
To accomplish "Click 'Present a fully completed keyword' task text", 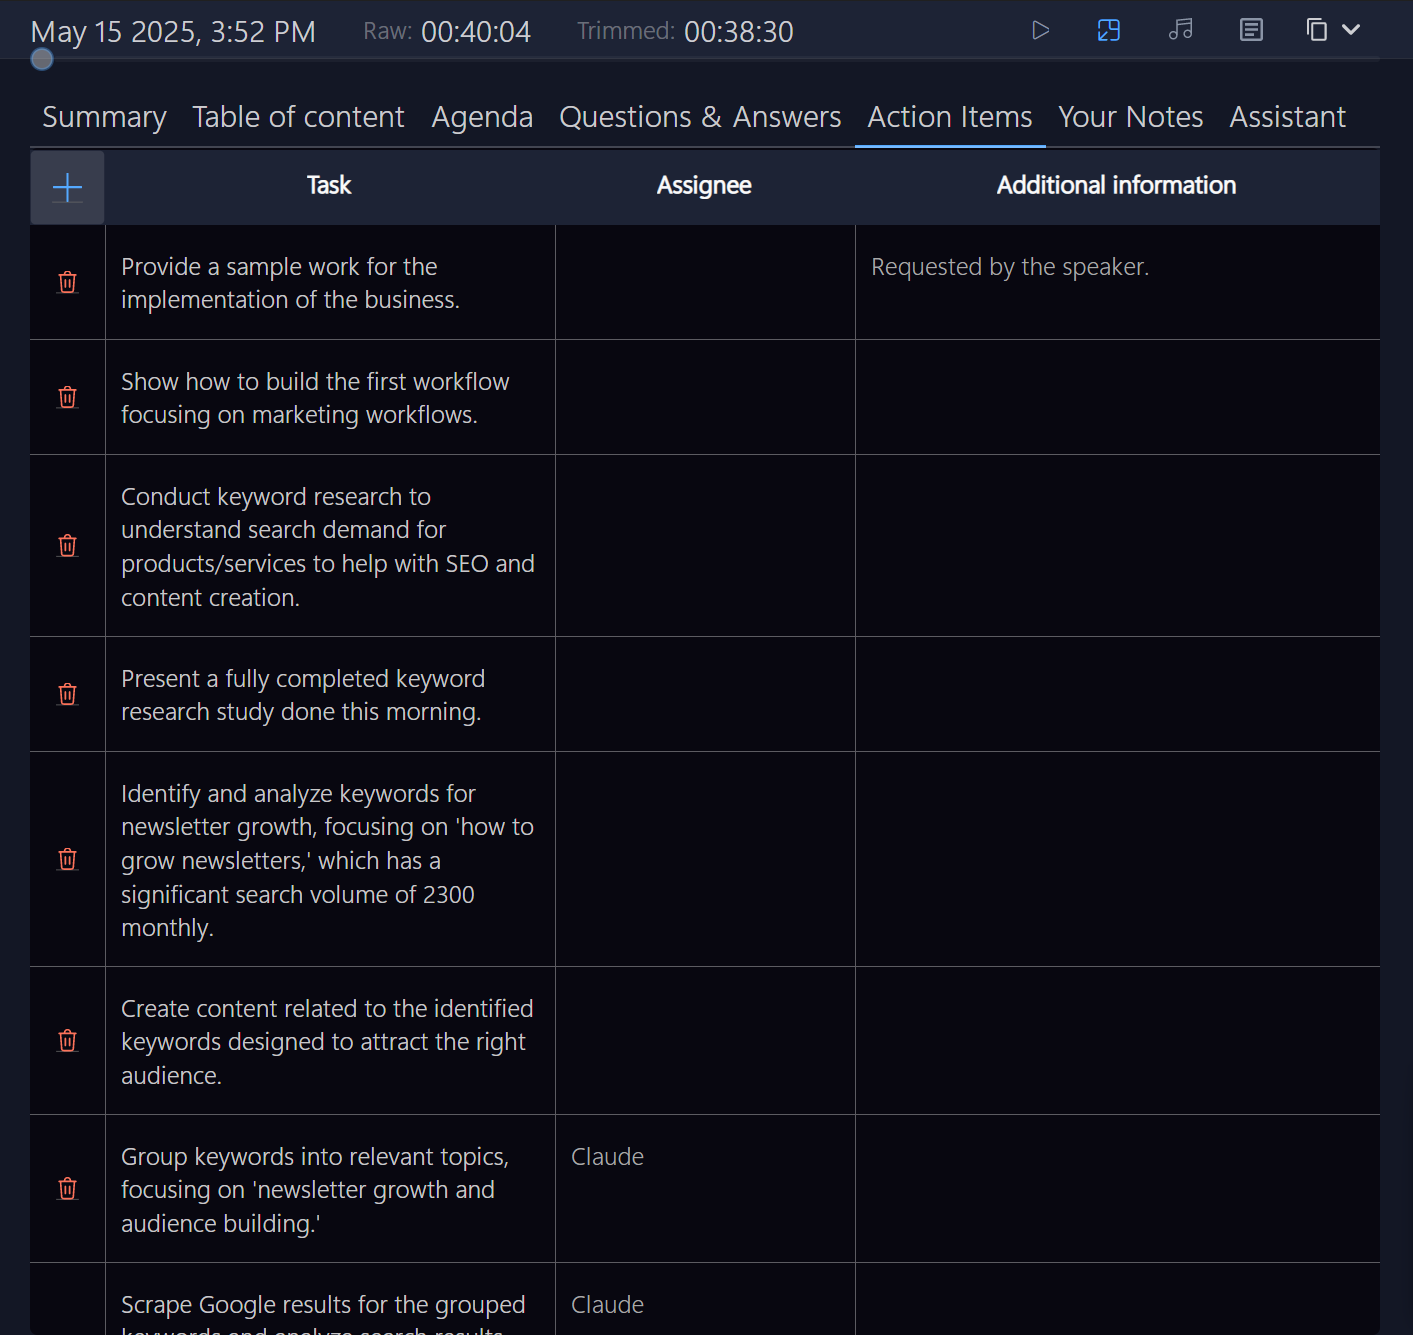I will coord(303,695).
